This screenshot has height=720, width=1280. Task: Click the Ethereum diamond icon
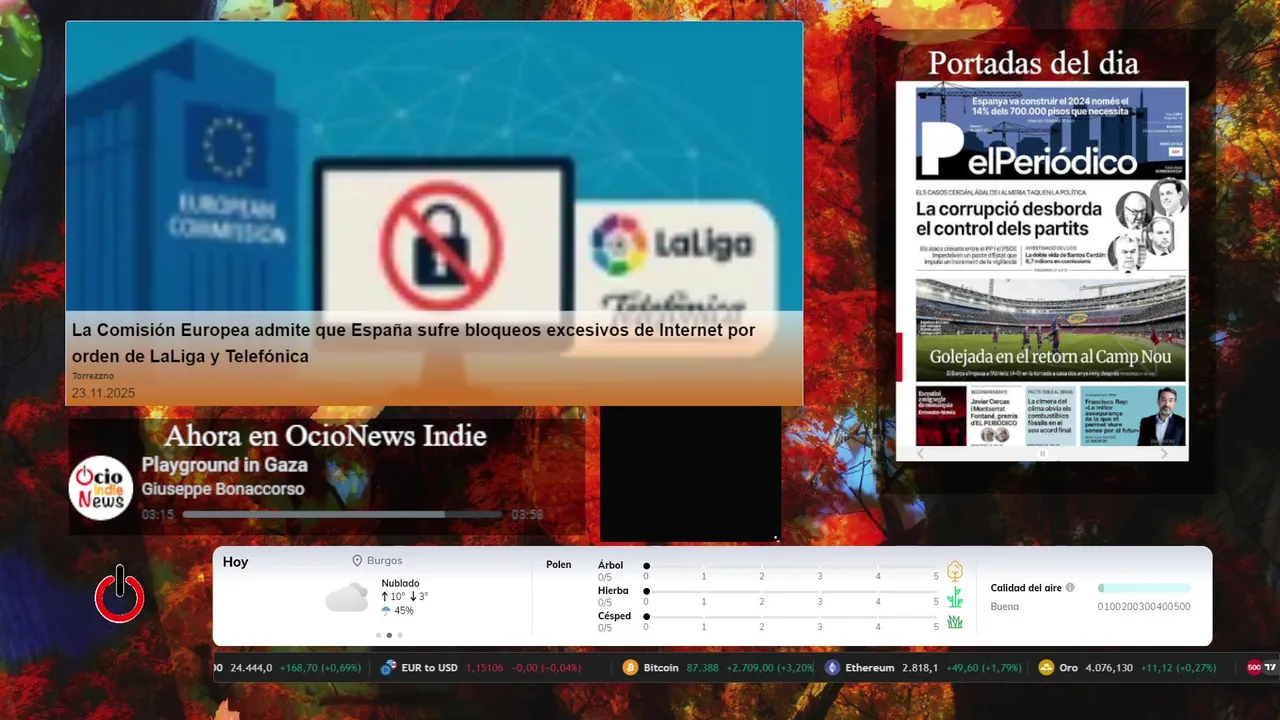pos(832,668)
